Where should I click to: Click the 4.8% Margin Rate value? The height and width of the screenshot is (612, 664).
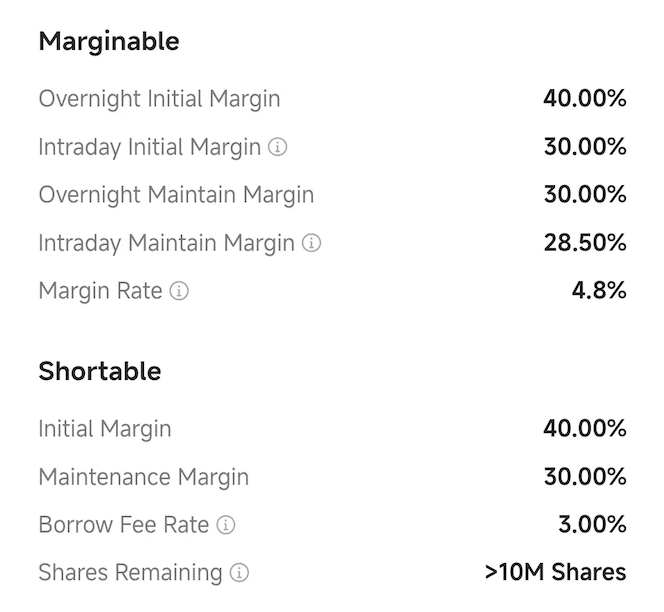point(599,291)
